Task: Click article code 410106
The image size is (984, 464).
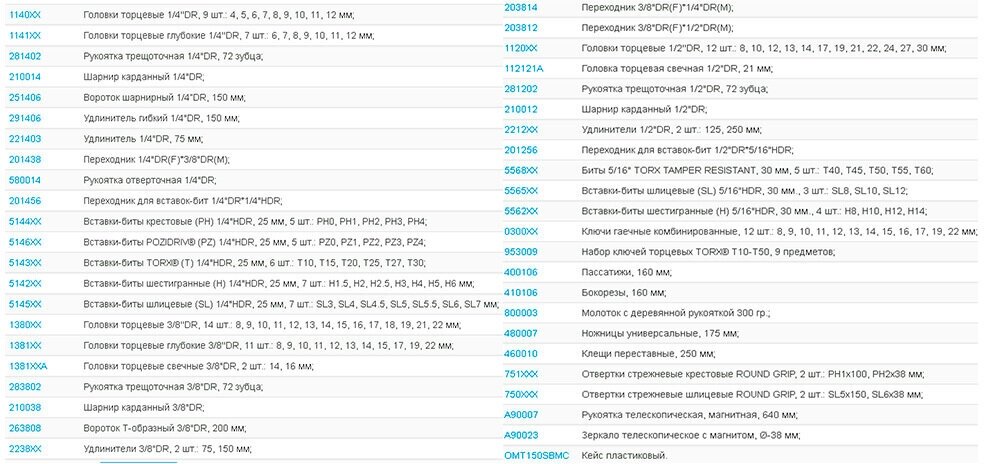Action: pos(521,293)
